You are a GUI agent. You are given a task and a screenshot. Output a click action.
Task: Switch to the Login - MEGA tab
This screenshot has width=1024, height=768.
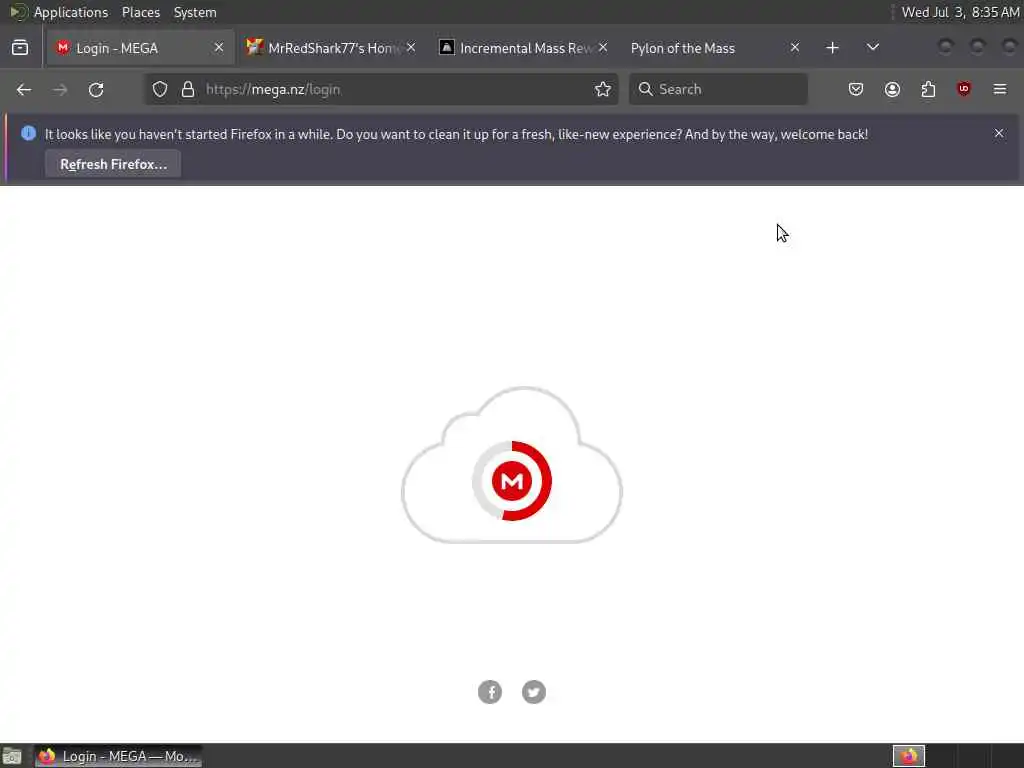click(x=140, y=48)
